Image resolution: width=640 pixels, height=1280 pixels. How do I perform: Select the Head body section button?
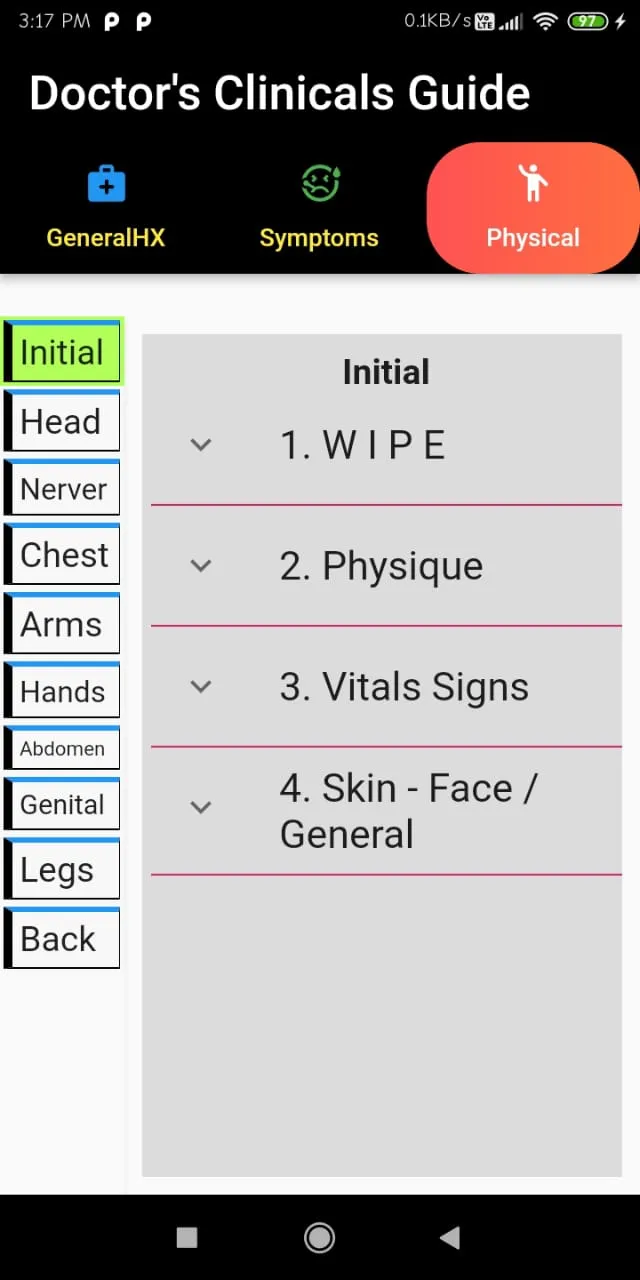tap(62, 421)
